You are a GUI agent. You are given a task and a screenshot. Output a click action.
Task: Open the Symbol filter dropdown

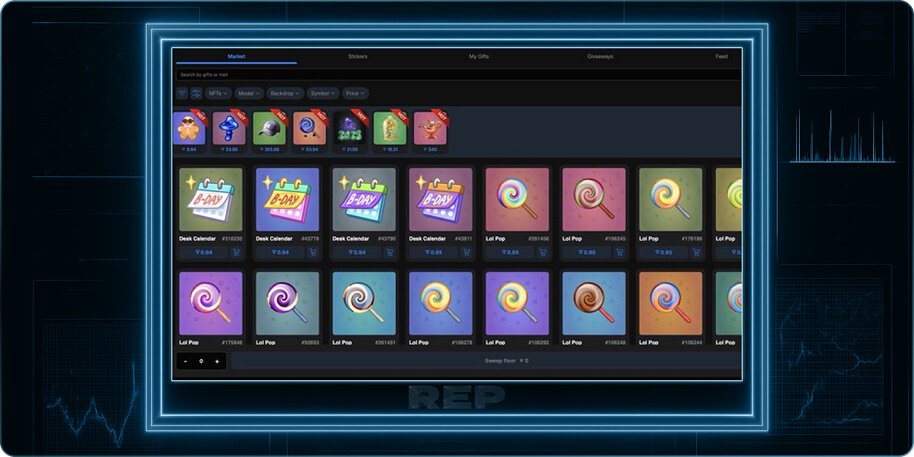pyautogui.click(x=323, y=93)
